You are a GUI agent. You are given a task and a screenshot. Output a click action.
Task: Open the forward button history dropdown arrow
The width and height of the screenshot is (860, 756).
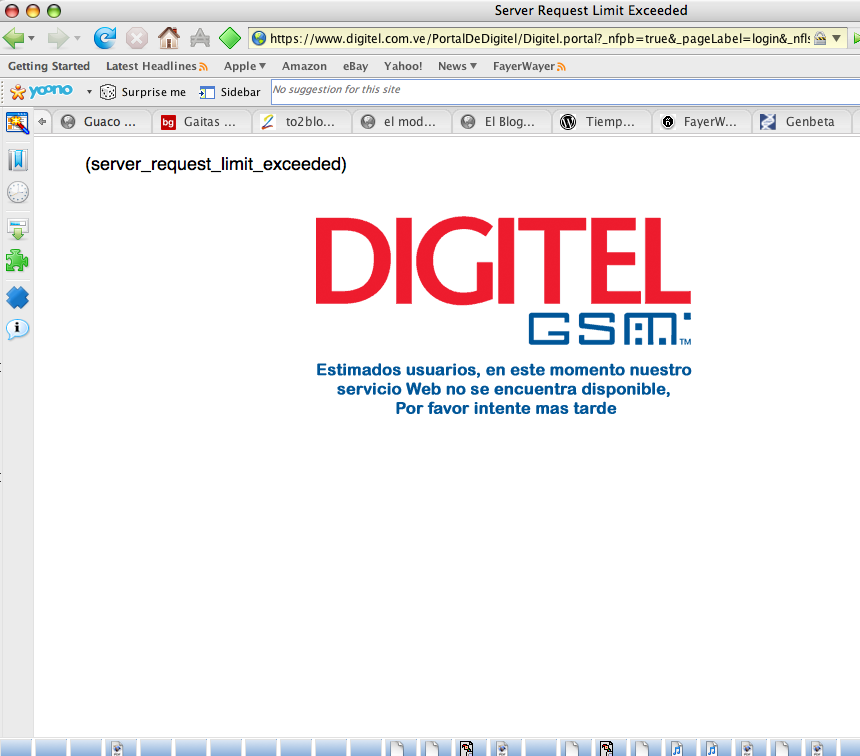[x=77, y=38]
